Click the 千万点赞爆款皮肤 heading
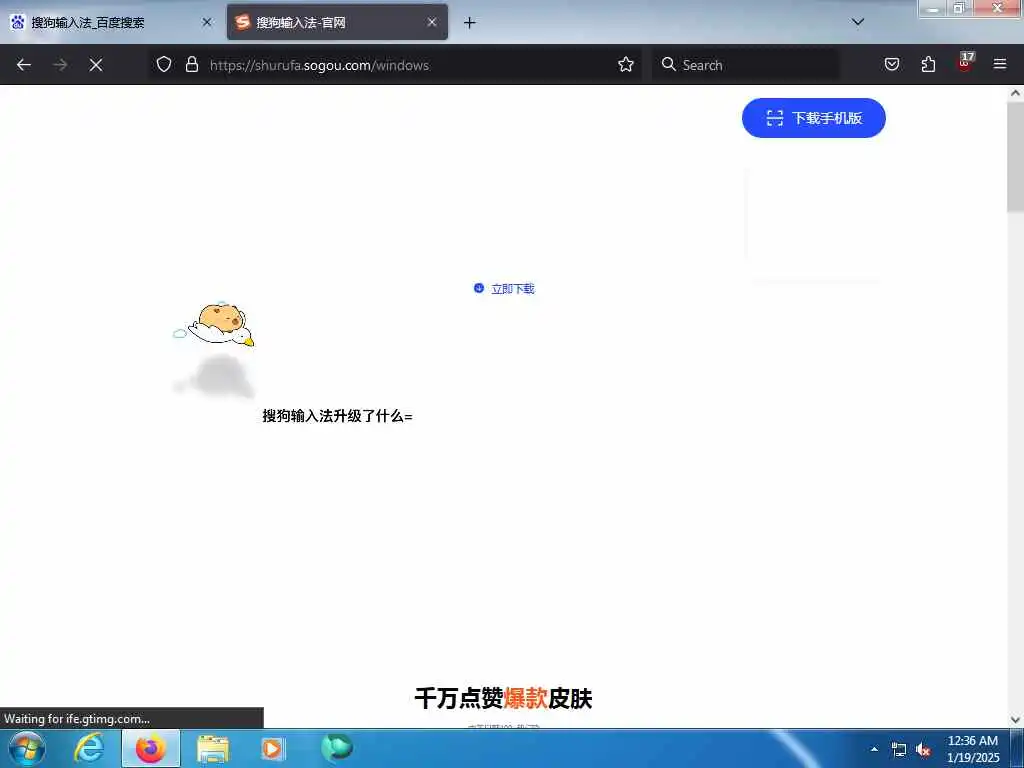 coord(503,698)
